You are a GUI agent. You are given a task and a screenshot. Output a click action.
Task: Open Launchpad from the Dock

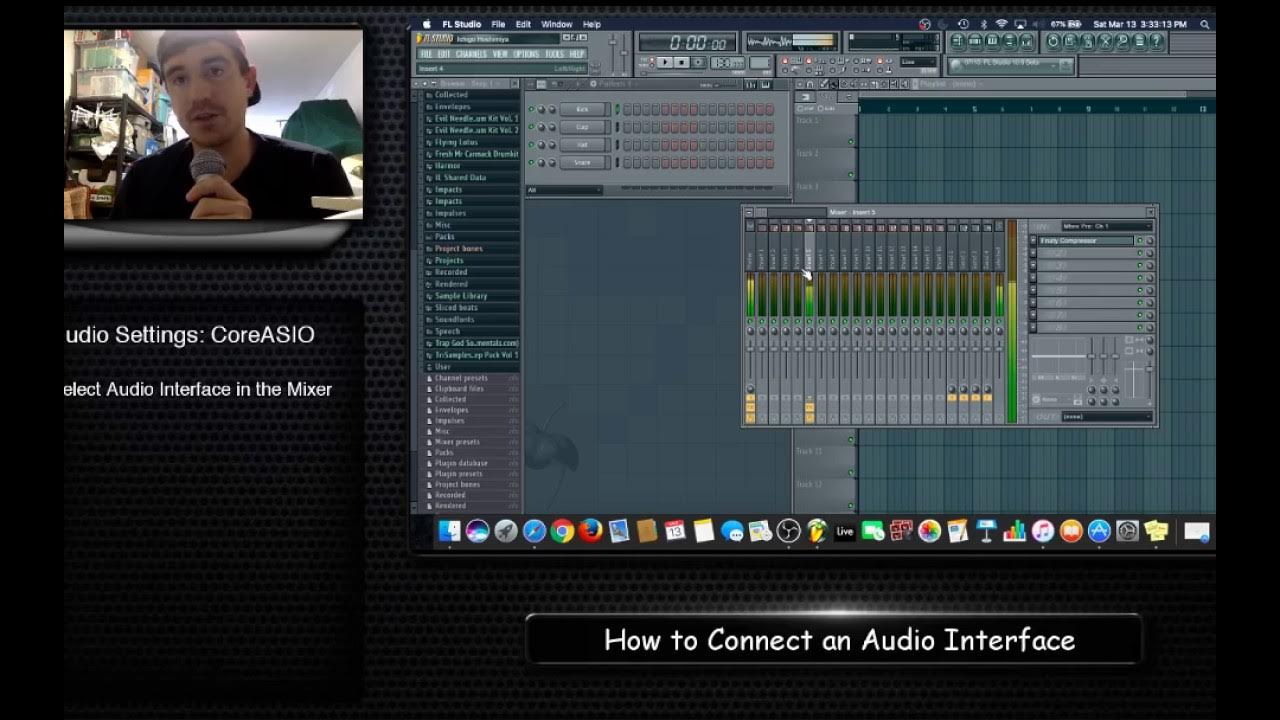506,532
